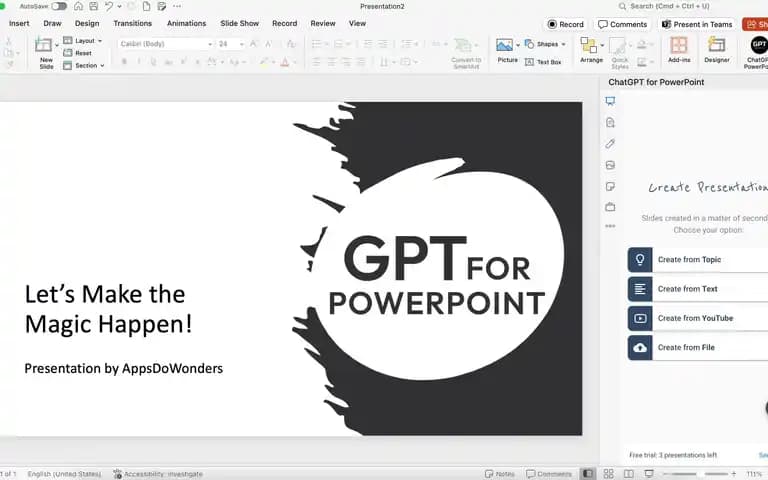
Task: Click Present in Teams button
Action: coord(696,24)
